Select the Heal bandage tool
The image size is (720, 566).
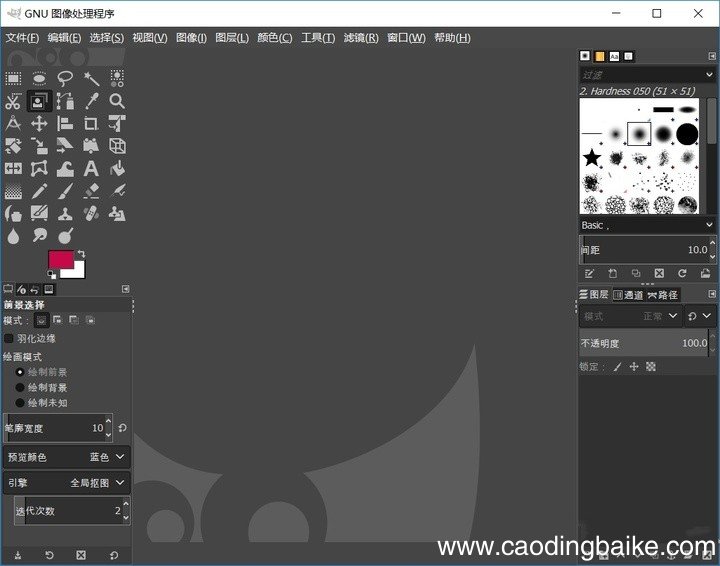click(x=91, y=213)
